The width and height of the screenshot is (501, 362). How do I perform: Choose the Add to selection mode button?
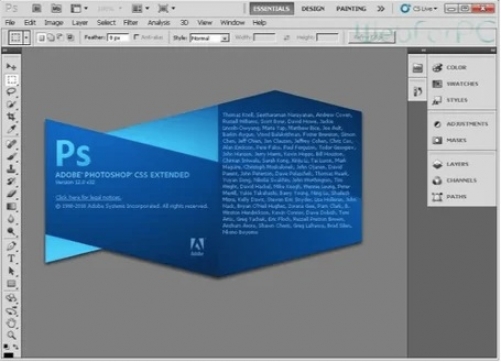[x=51, y=38]
